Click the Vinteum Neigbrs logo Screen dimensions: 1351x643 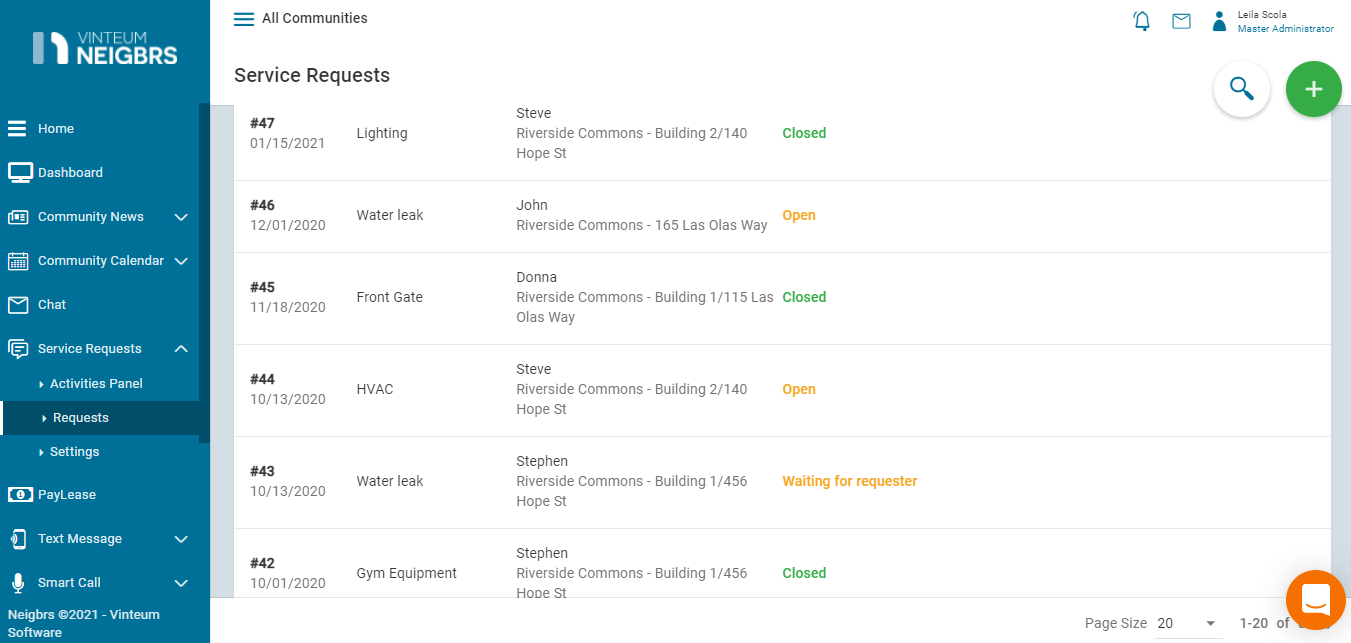click(x=105, y=48)
